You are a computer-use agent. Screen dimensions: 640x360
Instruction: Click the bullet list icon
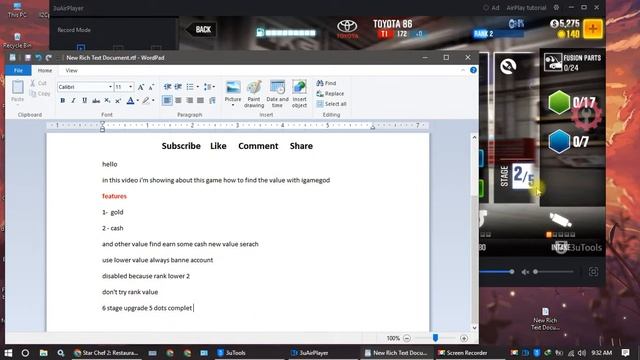tap(190, 87)
